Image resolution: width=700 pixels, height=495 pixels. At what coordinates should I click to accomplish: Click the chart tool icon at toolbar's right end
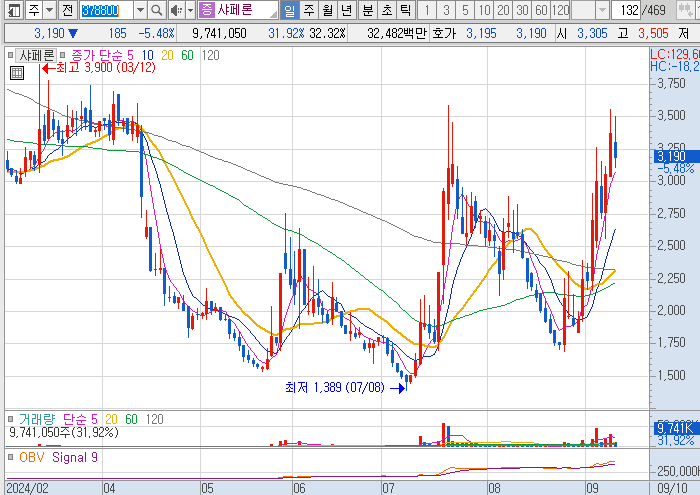685,10
